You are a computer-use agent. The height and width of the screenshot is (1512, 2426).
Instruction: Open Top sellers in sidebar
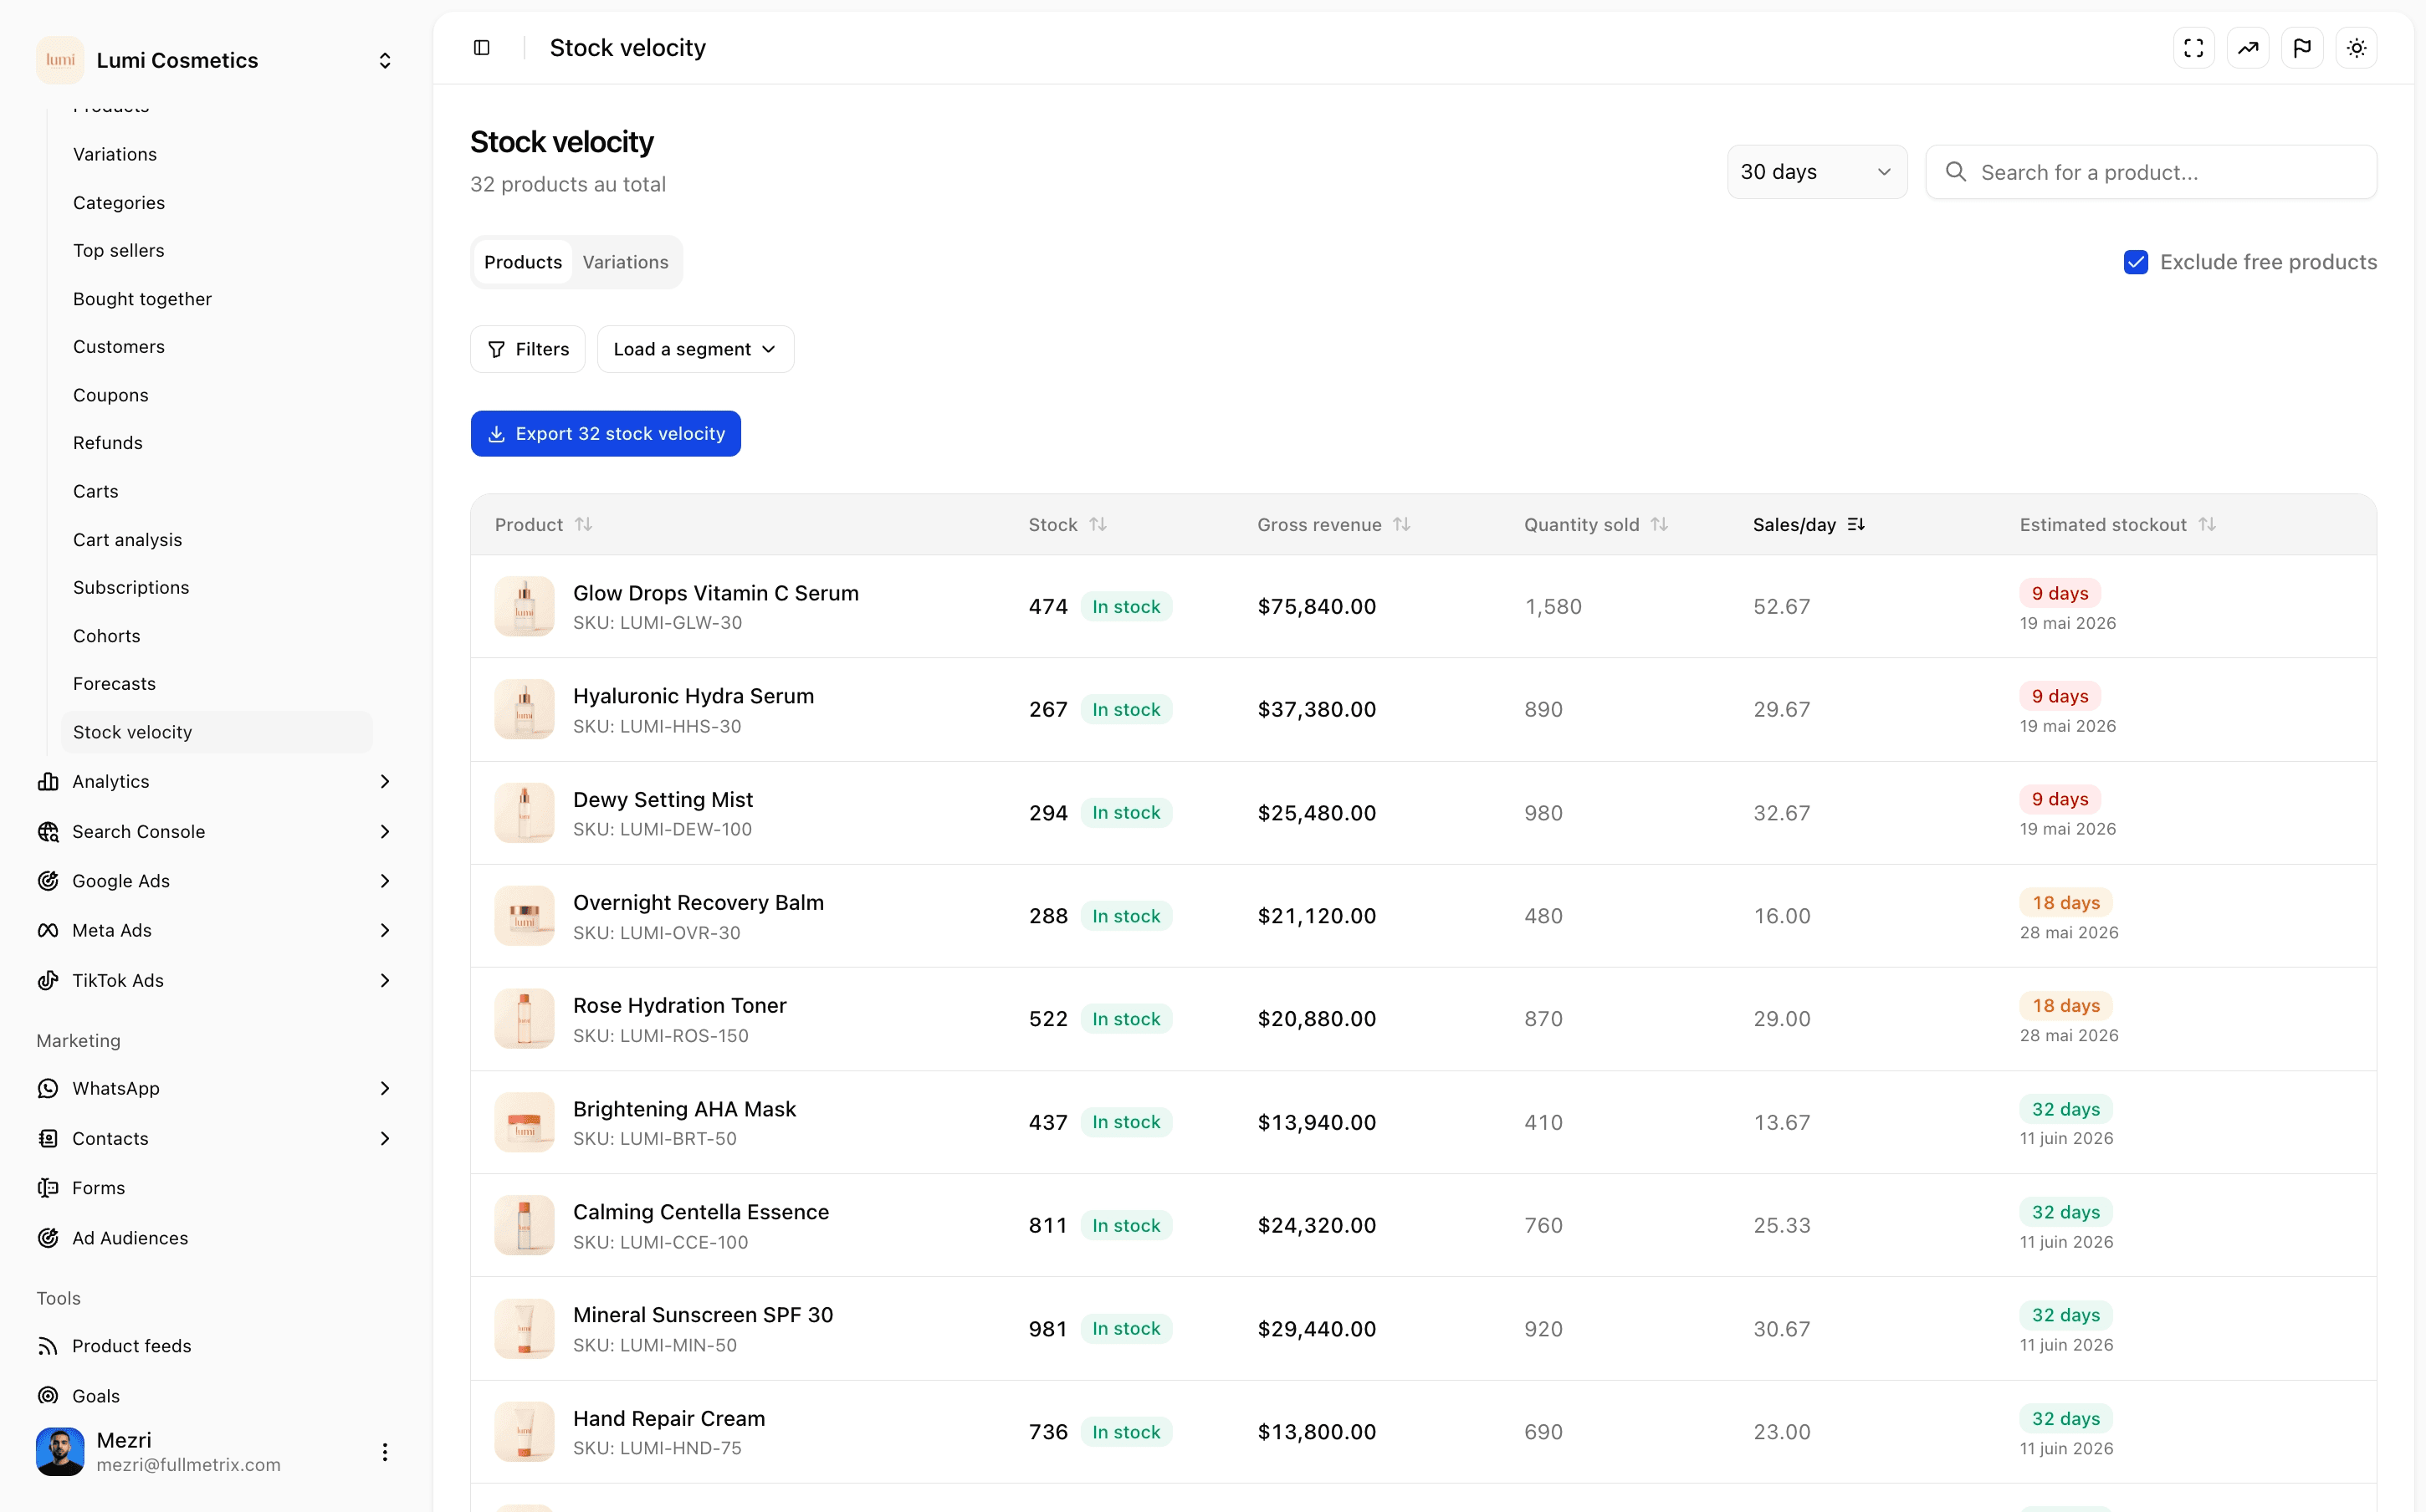coord(118,251)
